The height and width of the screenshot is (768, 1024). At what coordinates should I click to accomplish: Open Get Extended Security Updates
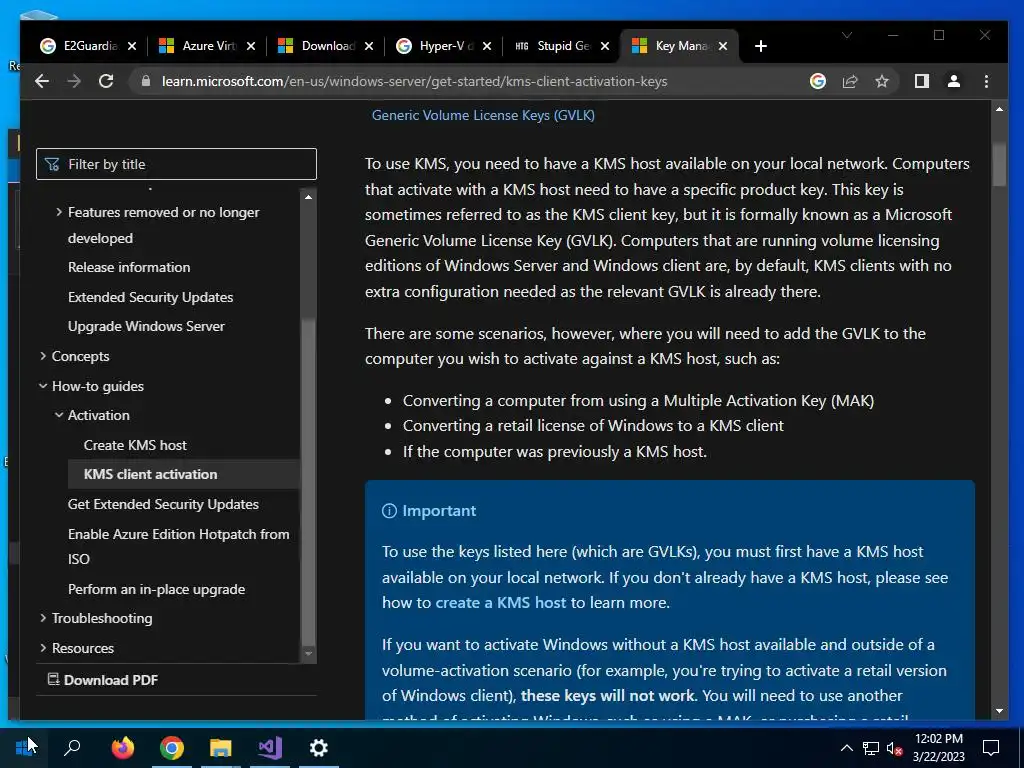tap(163, 504)
